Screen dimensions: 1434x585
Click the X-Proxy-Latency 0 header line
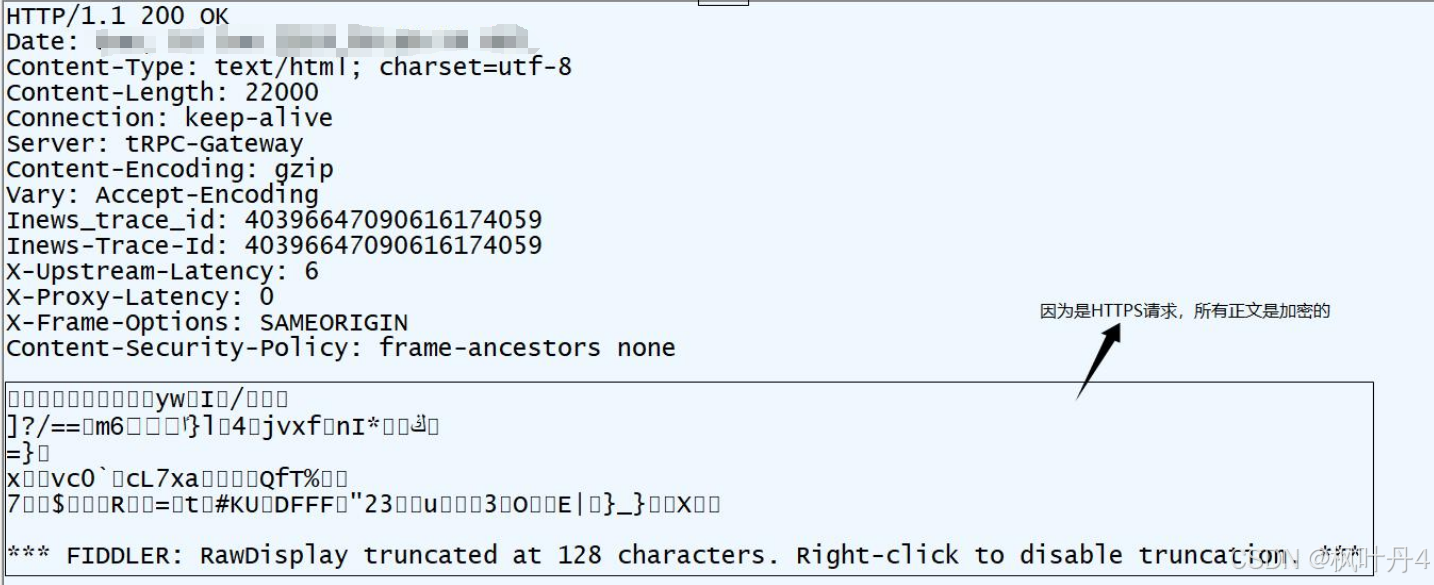coord(140,296)
